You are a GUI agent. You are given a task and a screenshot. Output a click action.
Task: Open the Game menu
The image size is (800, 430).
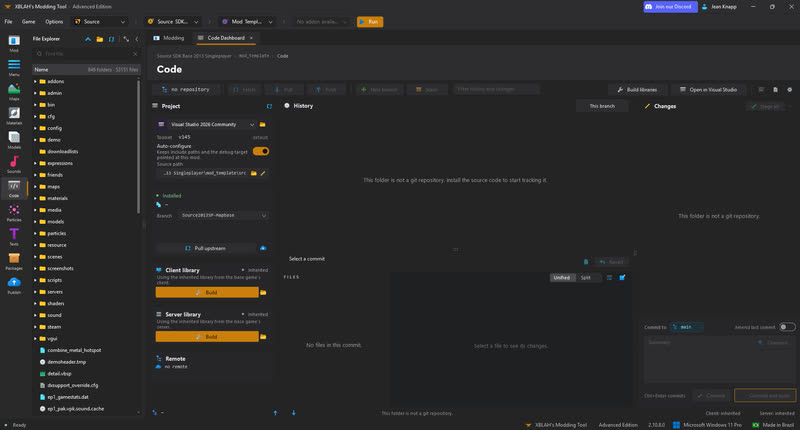(29, 21)
